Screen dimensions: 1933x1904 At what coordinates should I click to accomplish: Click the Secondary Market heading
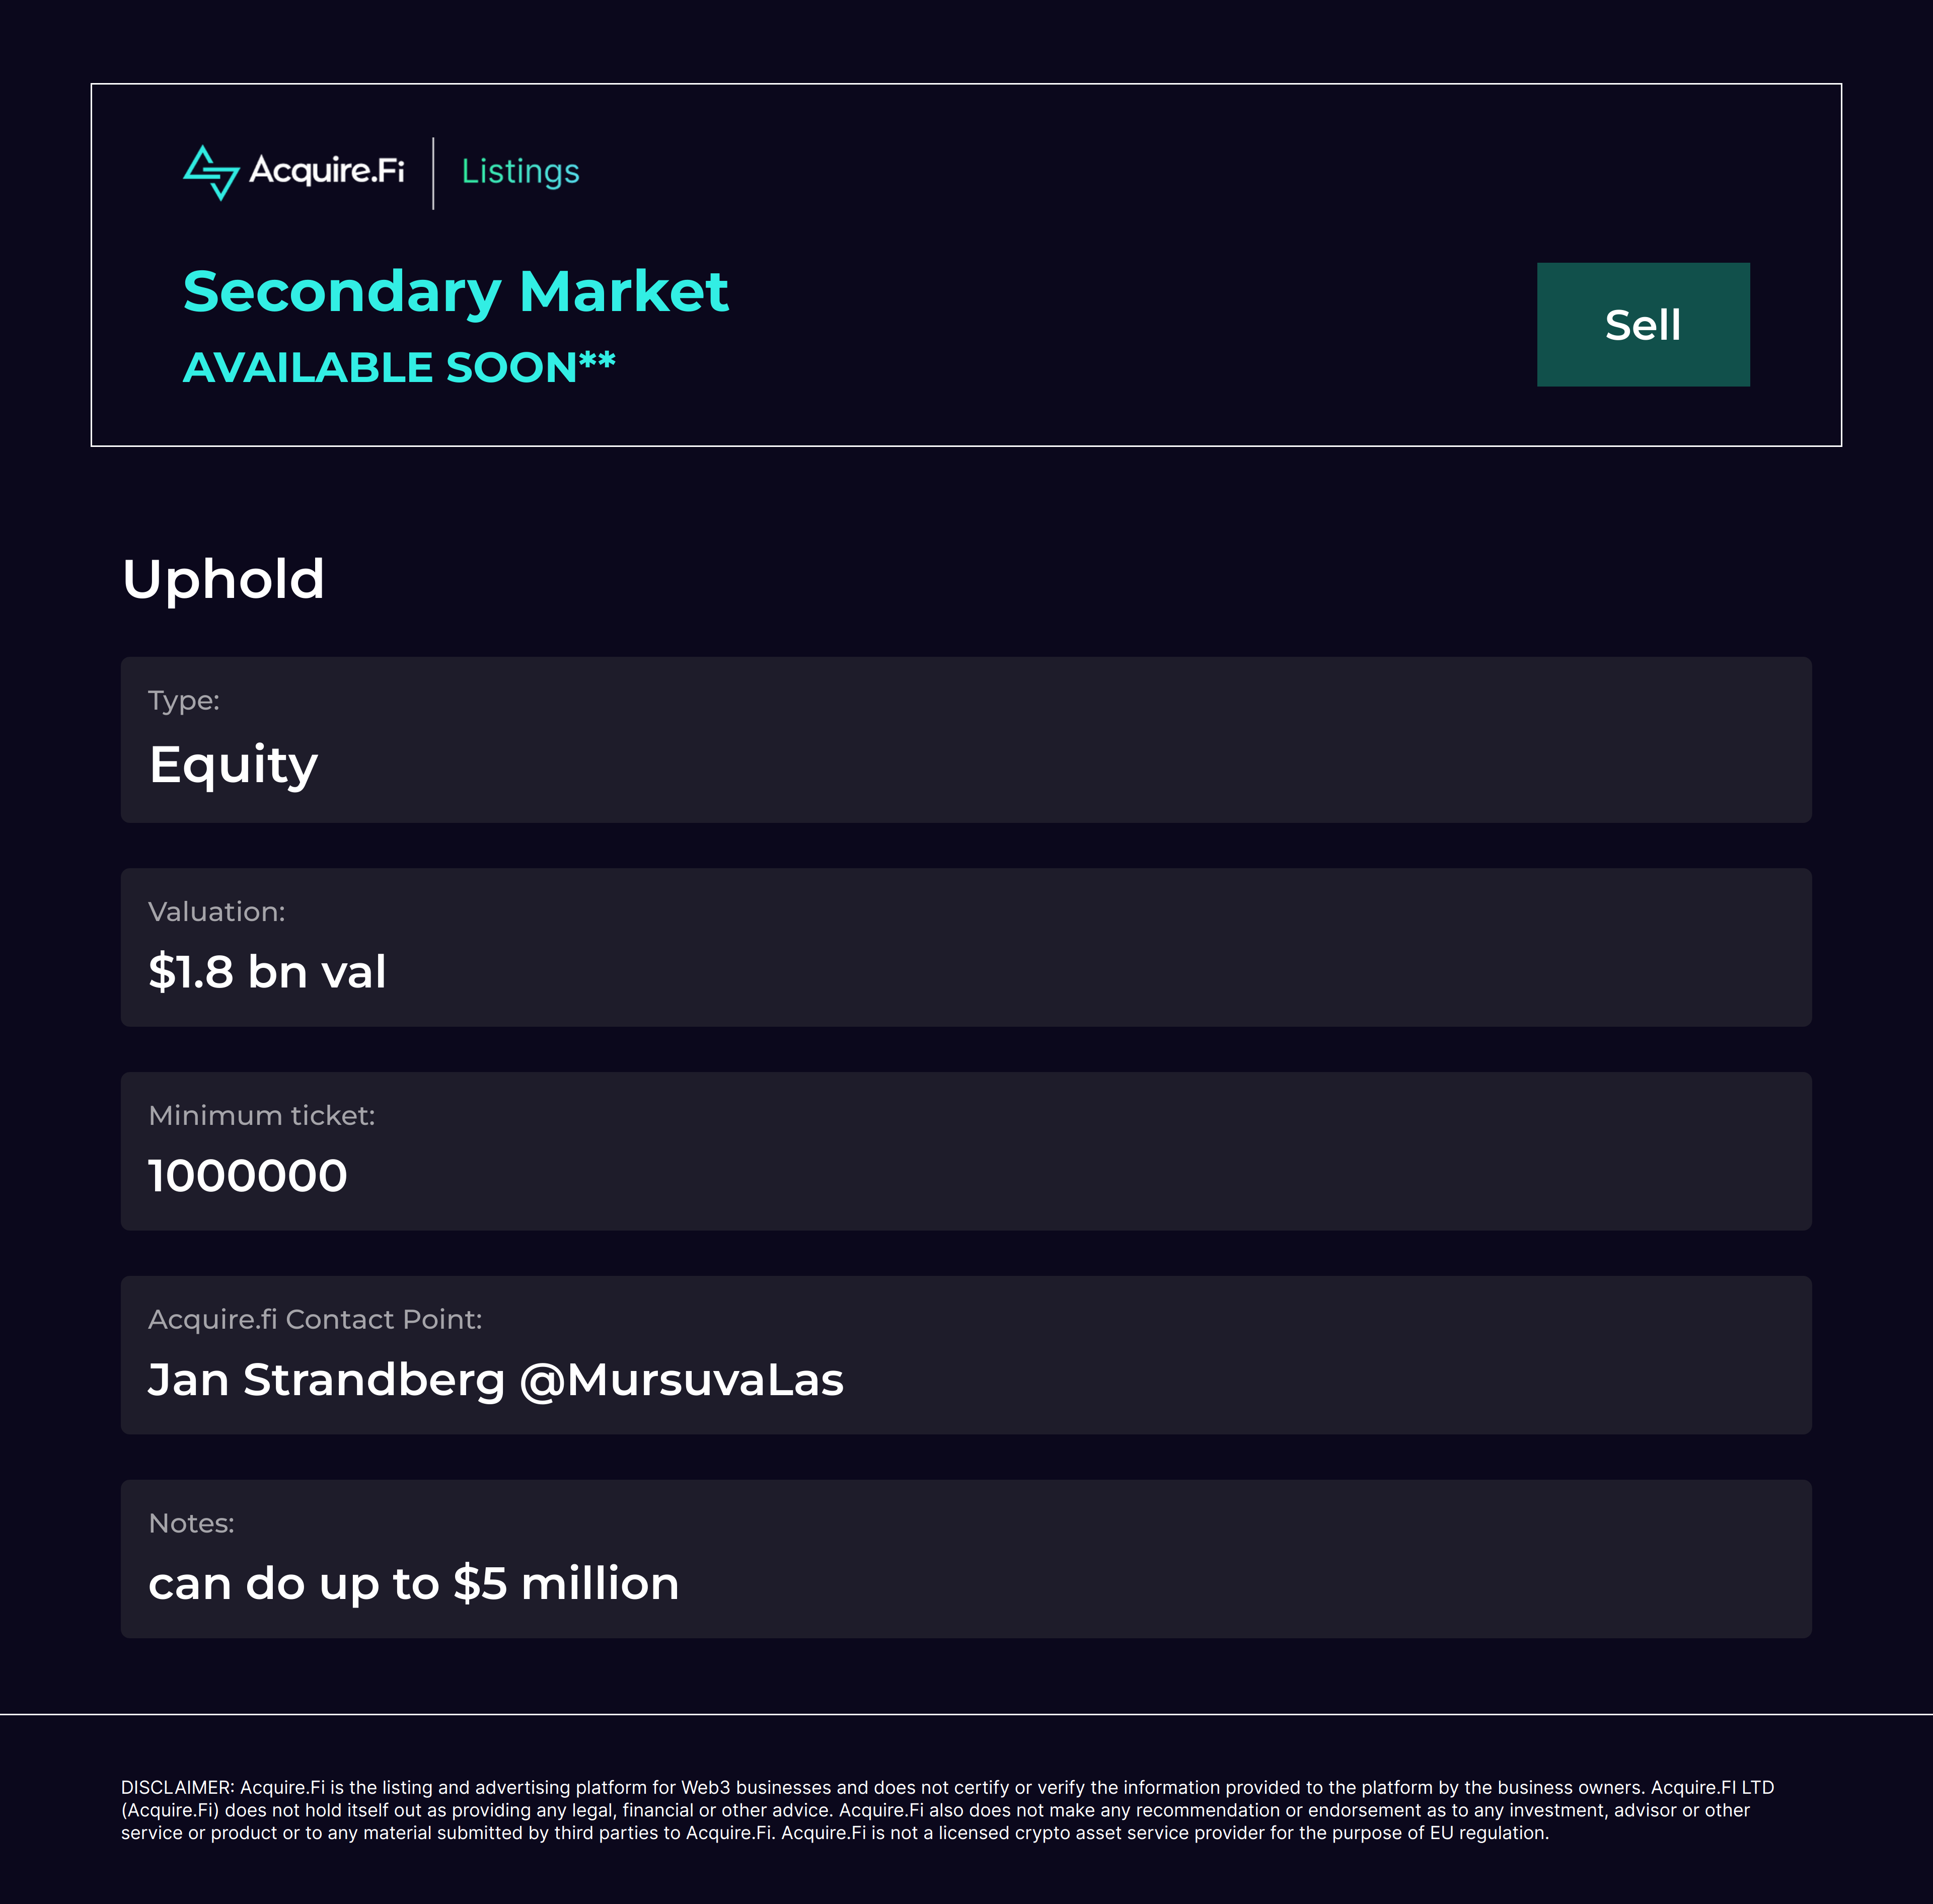tap(455, 292)
